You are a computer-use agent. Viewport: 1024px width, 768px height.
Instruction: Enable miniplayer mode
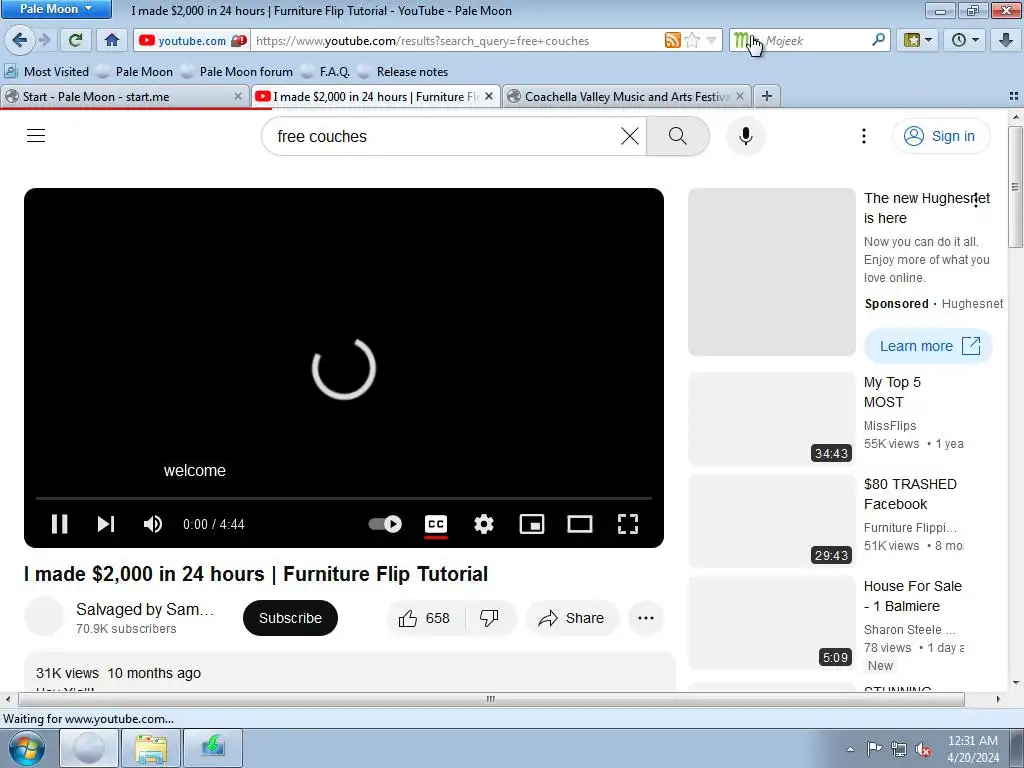click(532, 524)
